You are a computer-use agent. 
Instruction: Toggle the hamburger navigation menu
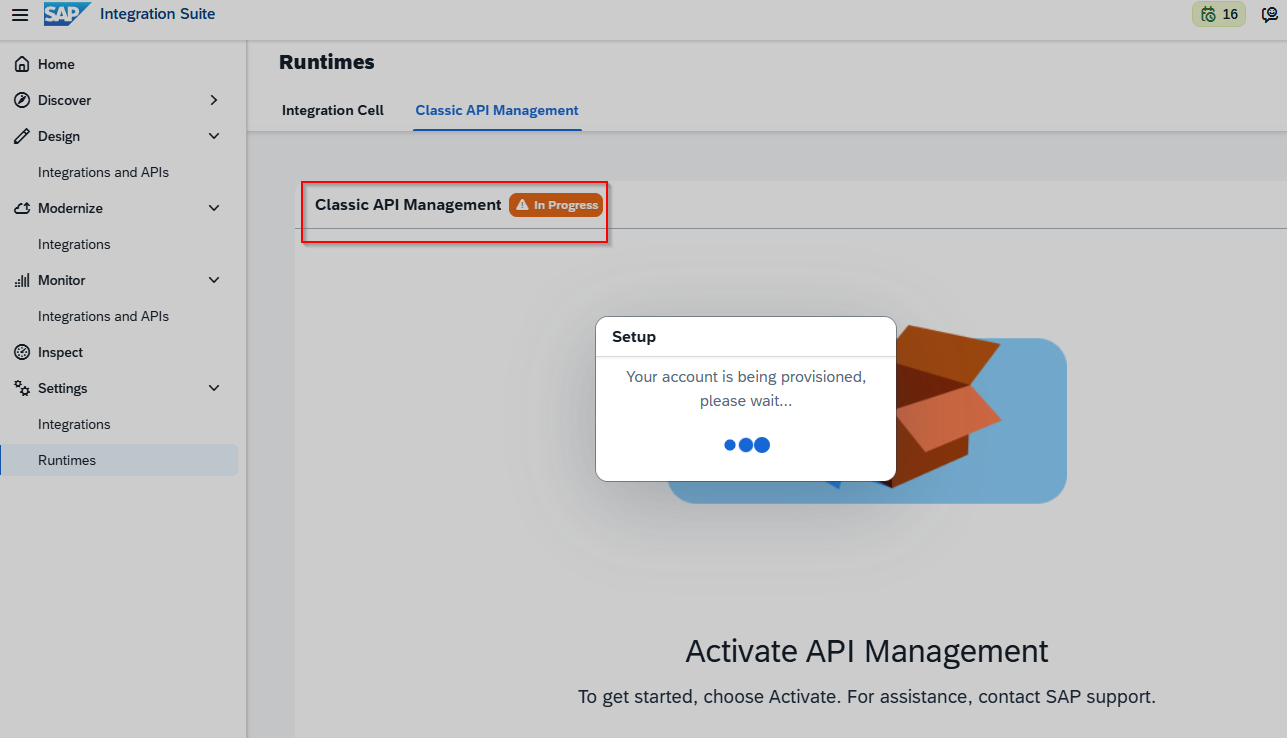[20, 14]
